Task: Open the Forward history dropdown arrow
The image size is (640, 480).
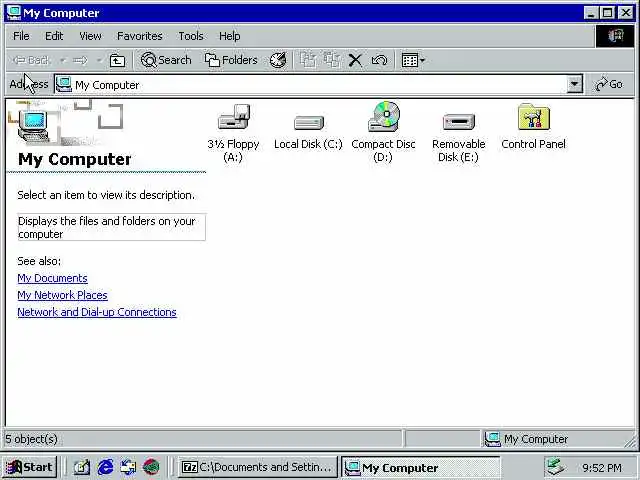Action: 99,61
